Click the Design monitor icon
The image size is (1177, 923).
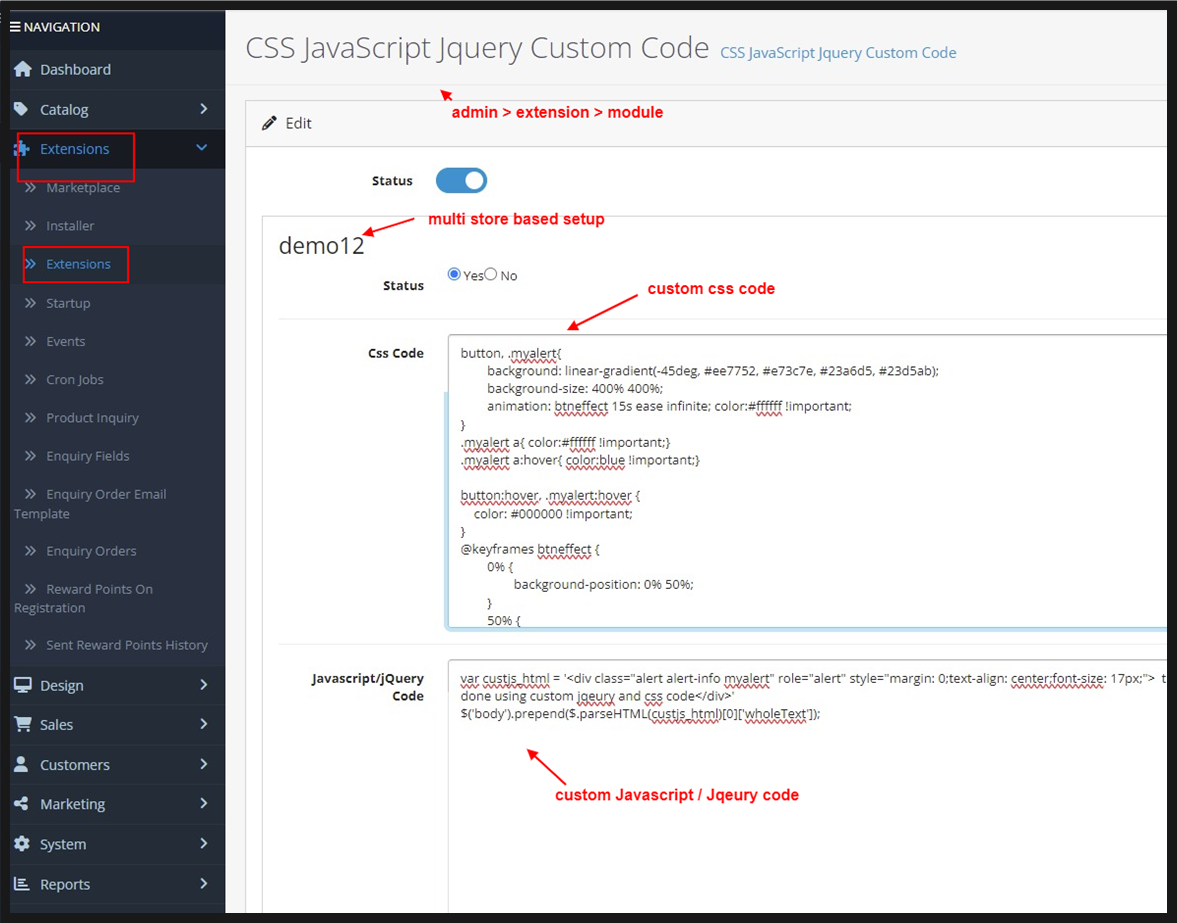[22, 685]
